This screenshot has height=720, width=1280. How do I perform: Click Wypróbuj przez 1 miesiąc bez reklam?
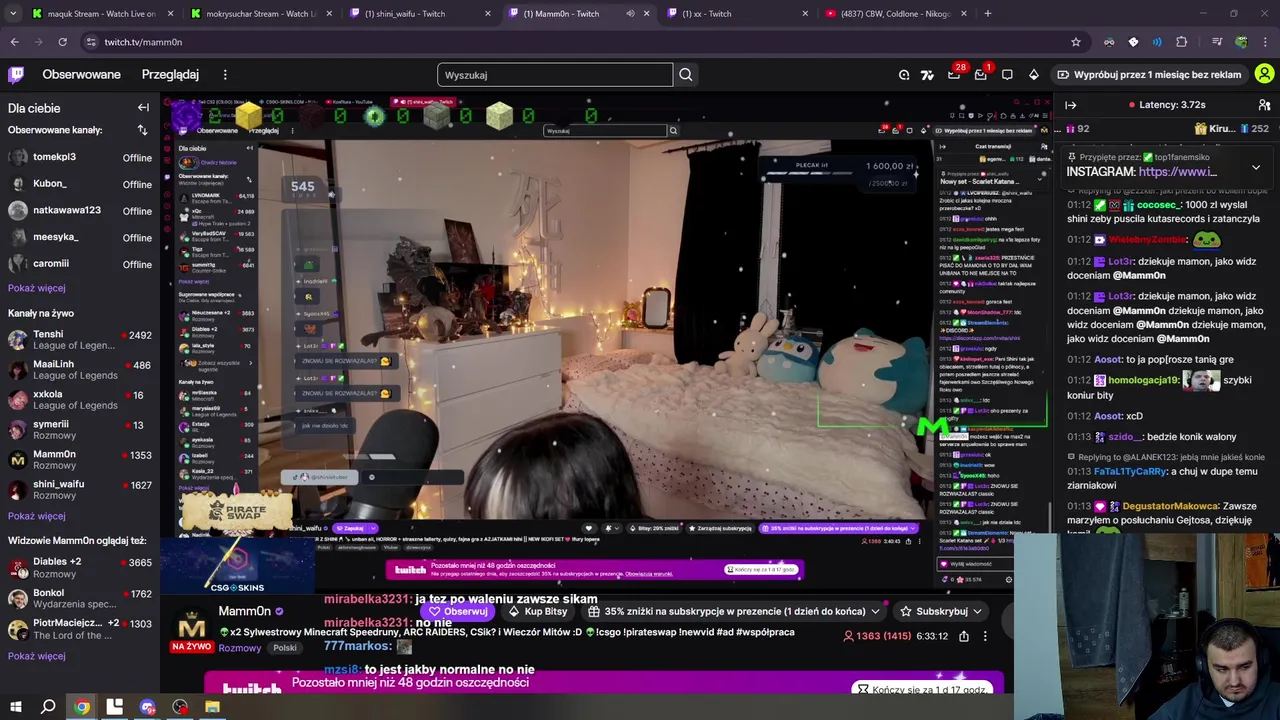pos(1148,75)
